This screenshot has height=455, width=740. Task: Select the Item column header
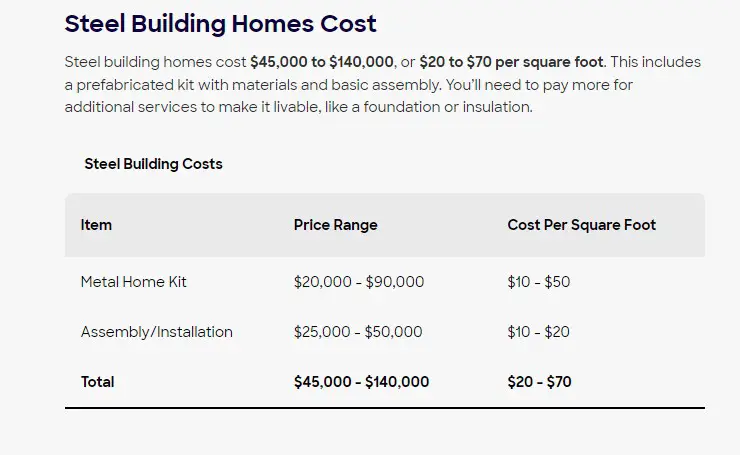click(96, 225)
